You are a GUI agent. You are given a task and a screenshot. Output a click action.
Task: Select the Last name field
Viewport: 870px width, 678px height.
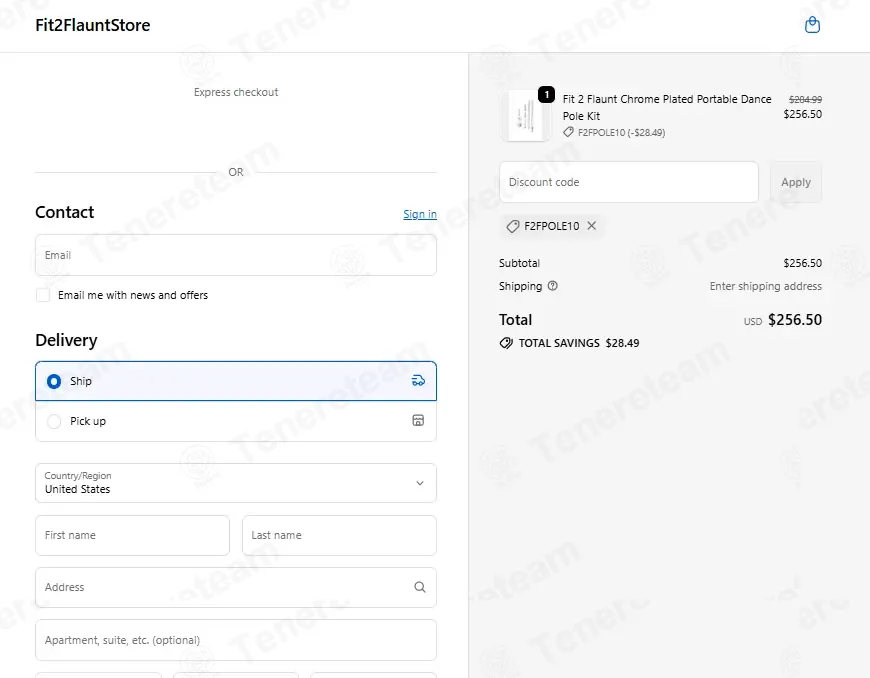pos(339,535)
